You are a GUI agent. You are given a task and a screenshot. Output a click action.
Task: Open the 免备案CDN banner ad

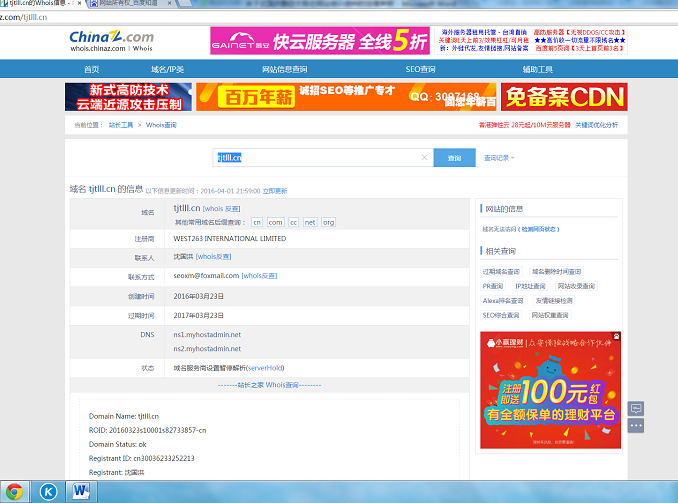click(564, 97)
